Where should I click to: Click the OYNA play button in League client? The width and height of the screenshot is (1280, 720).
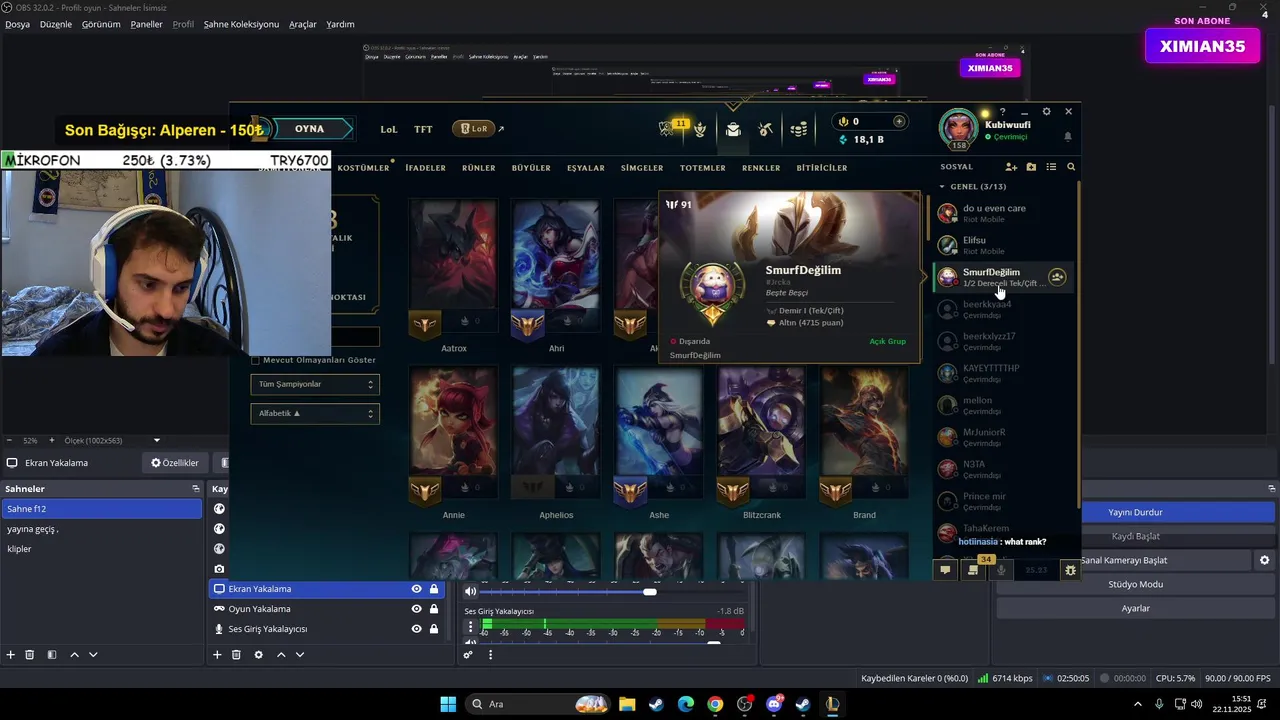coord(309,129)
